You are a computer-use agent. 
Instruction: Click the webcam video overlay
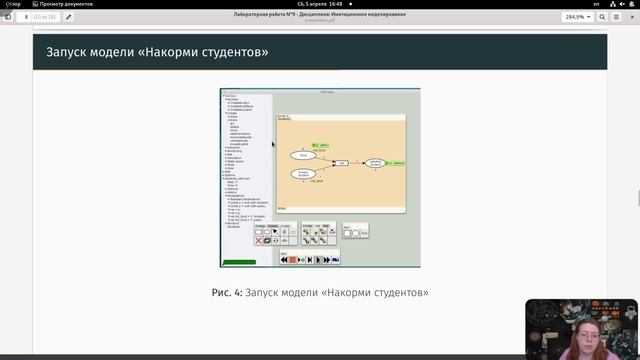click(581, 329)
